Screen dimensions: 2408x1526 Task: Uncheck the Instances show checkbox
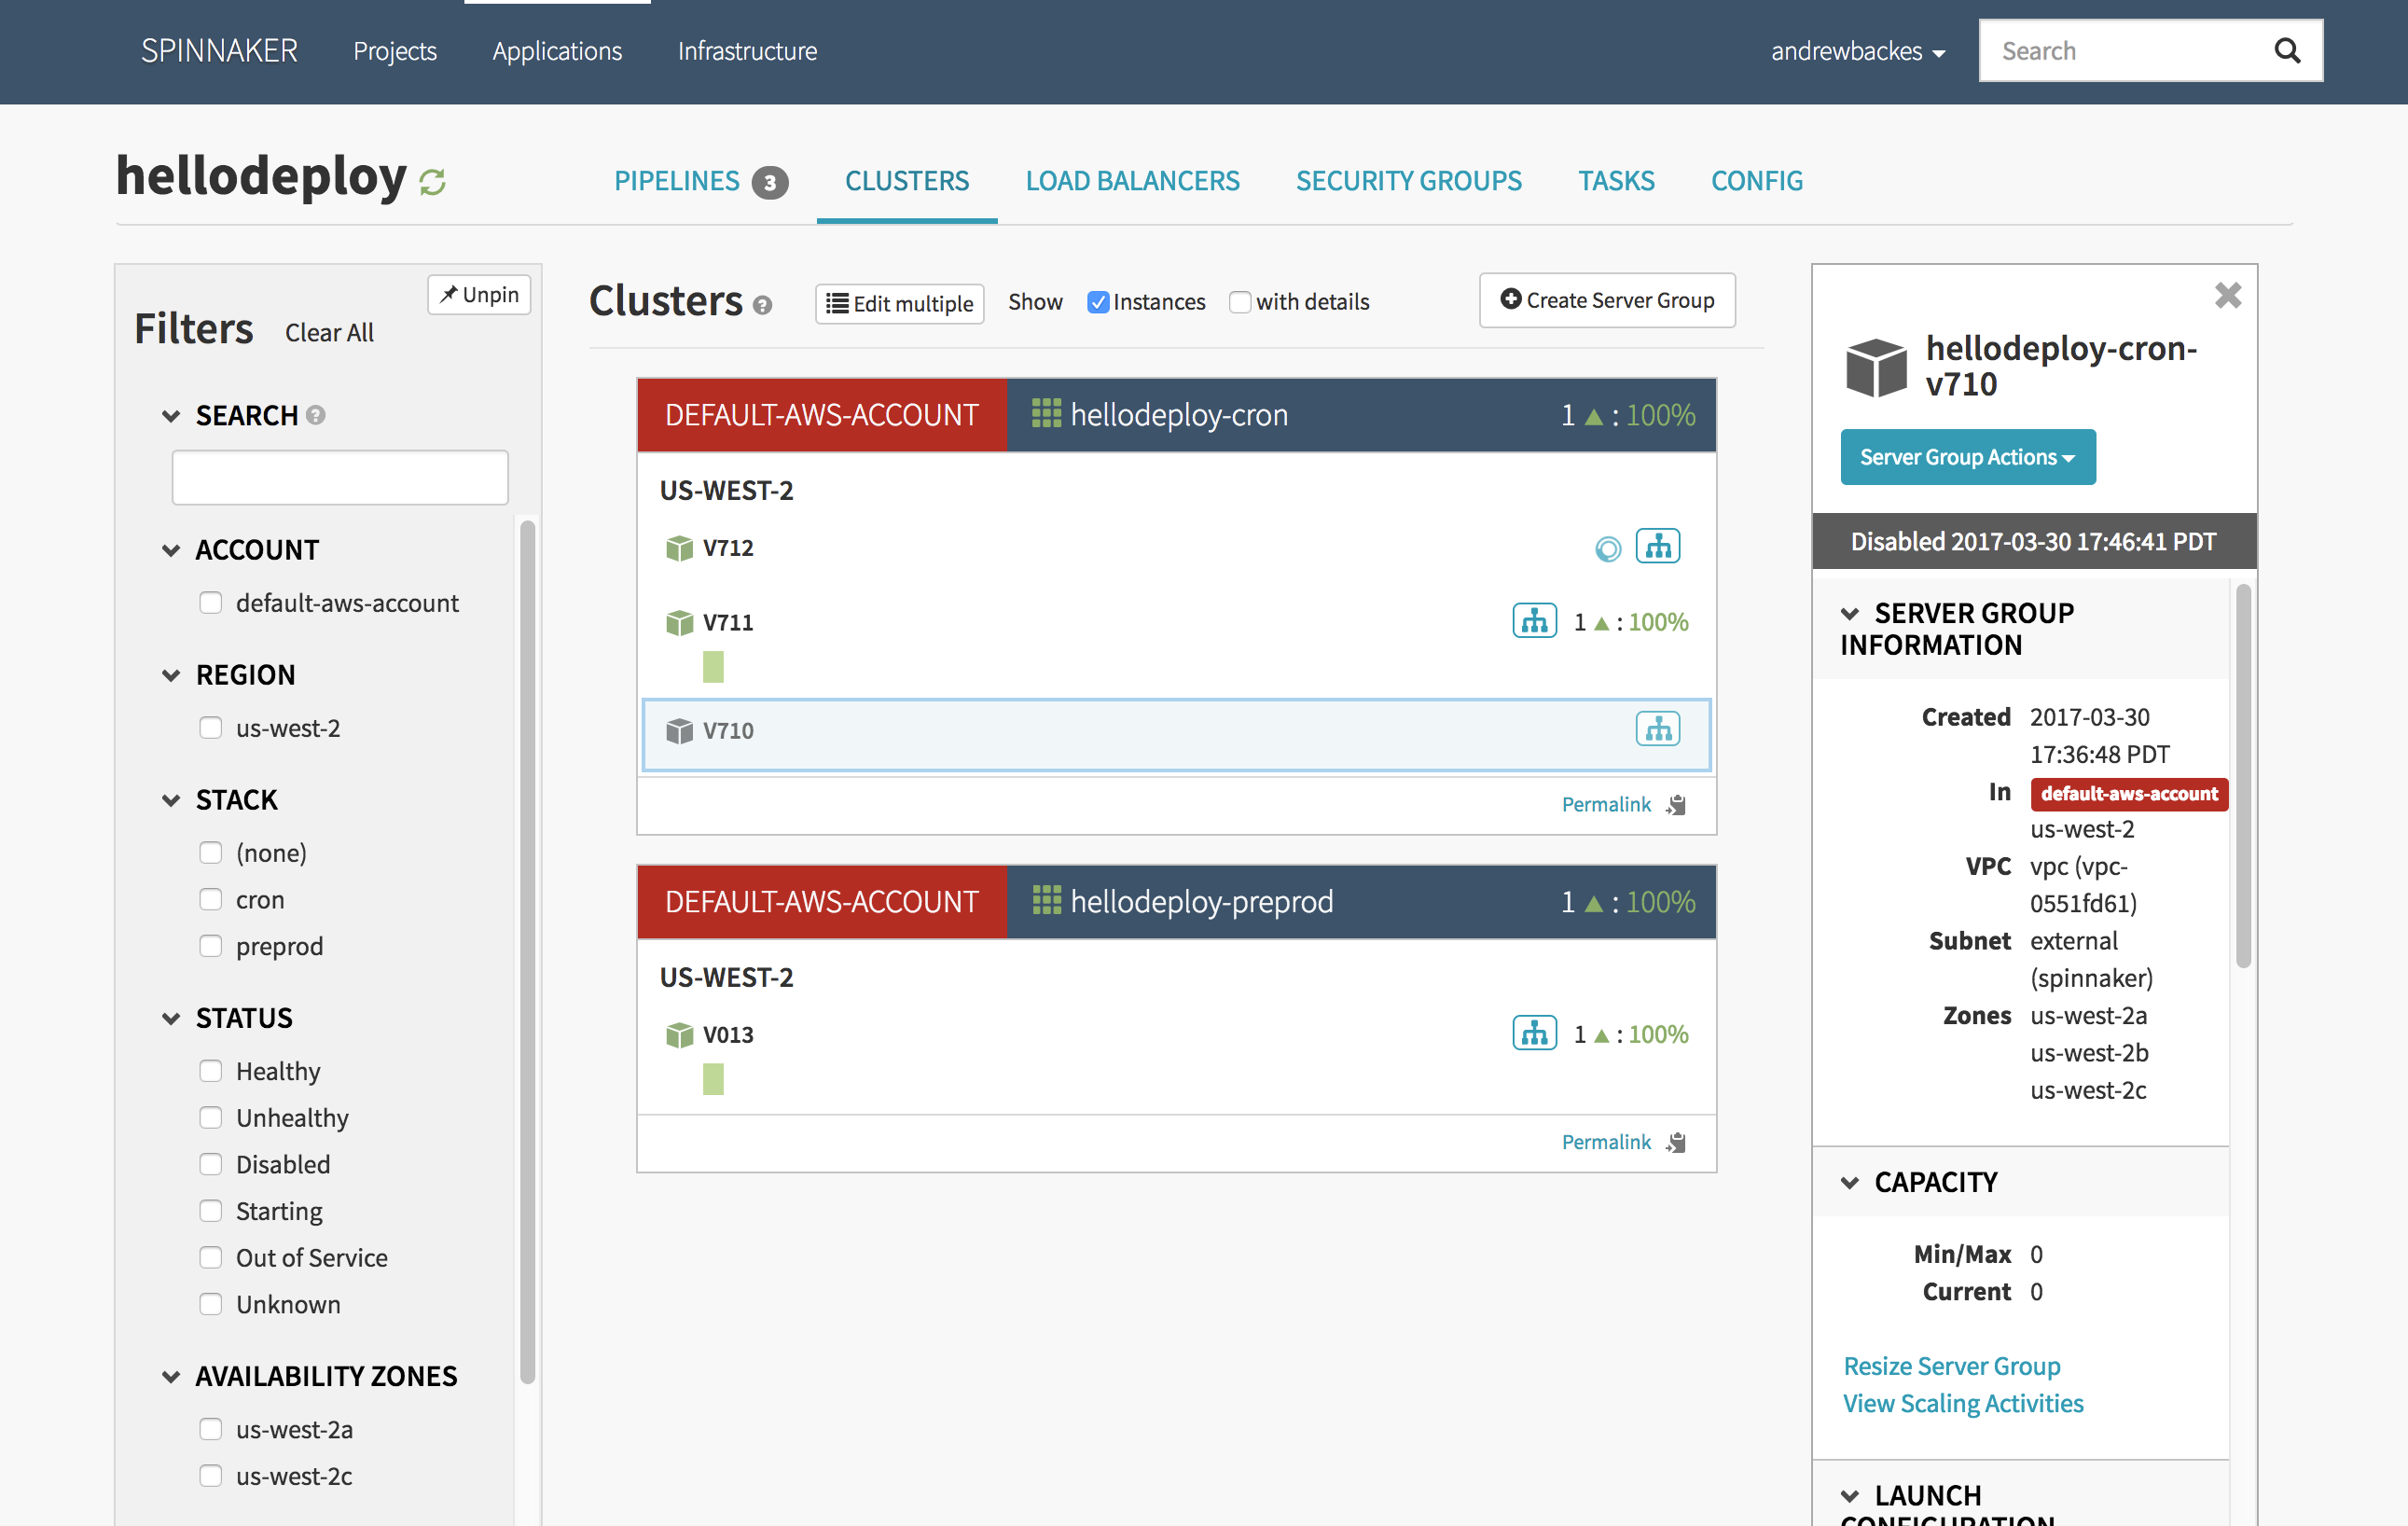pyautogui.click(x=1098, y=302)
